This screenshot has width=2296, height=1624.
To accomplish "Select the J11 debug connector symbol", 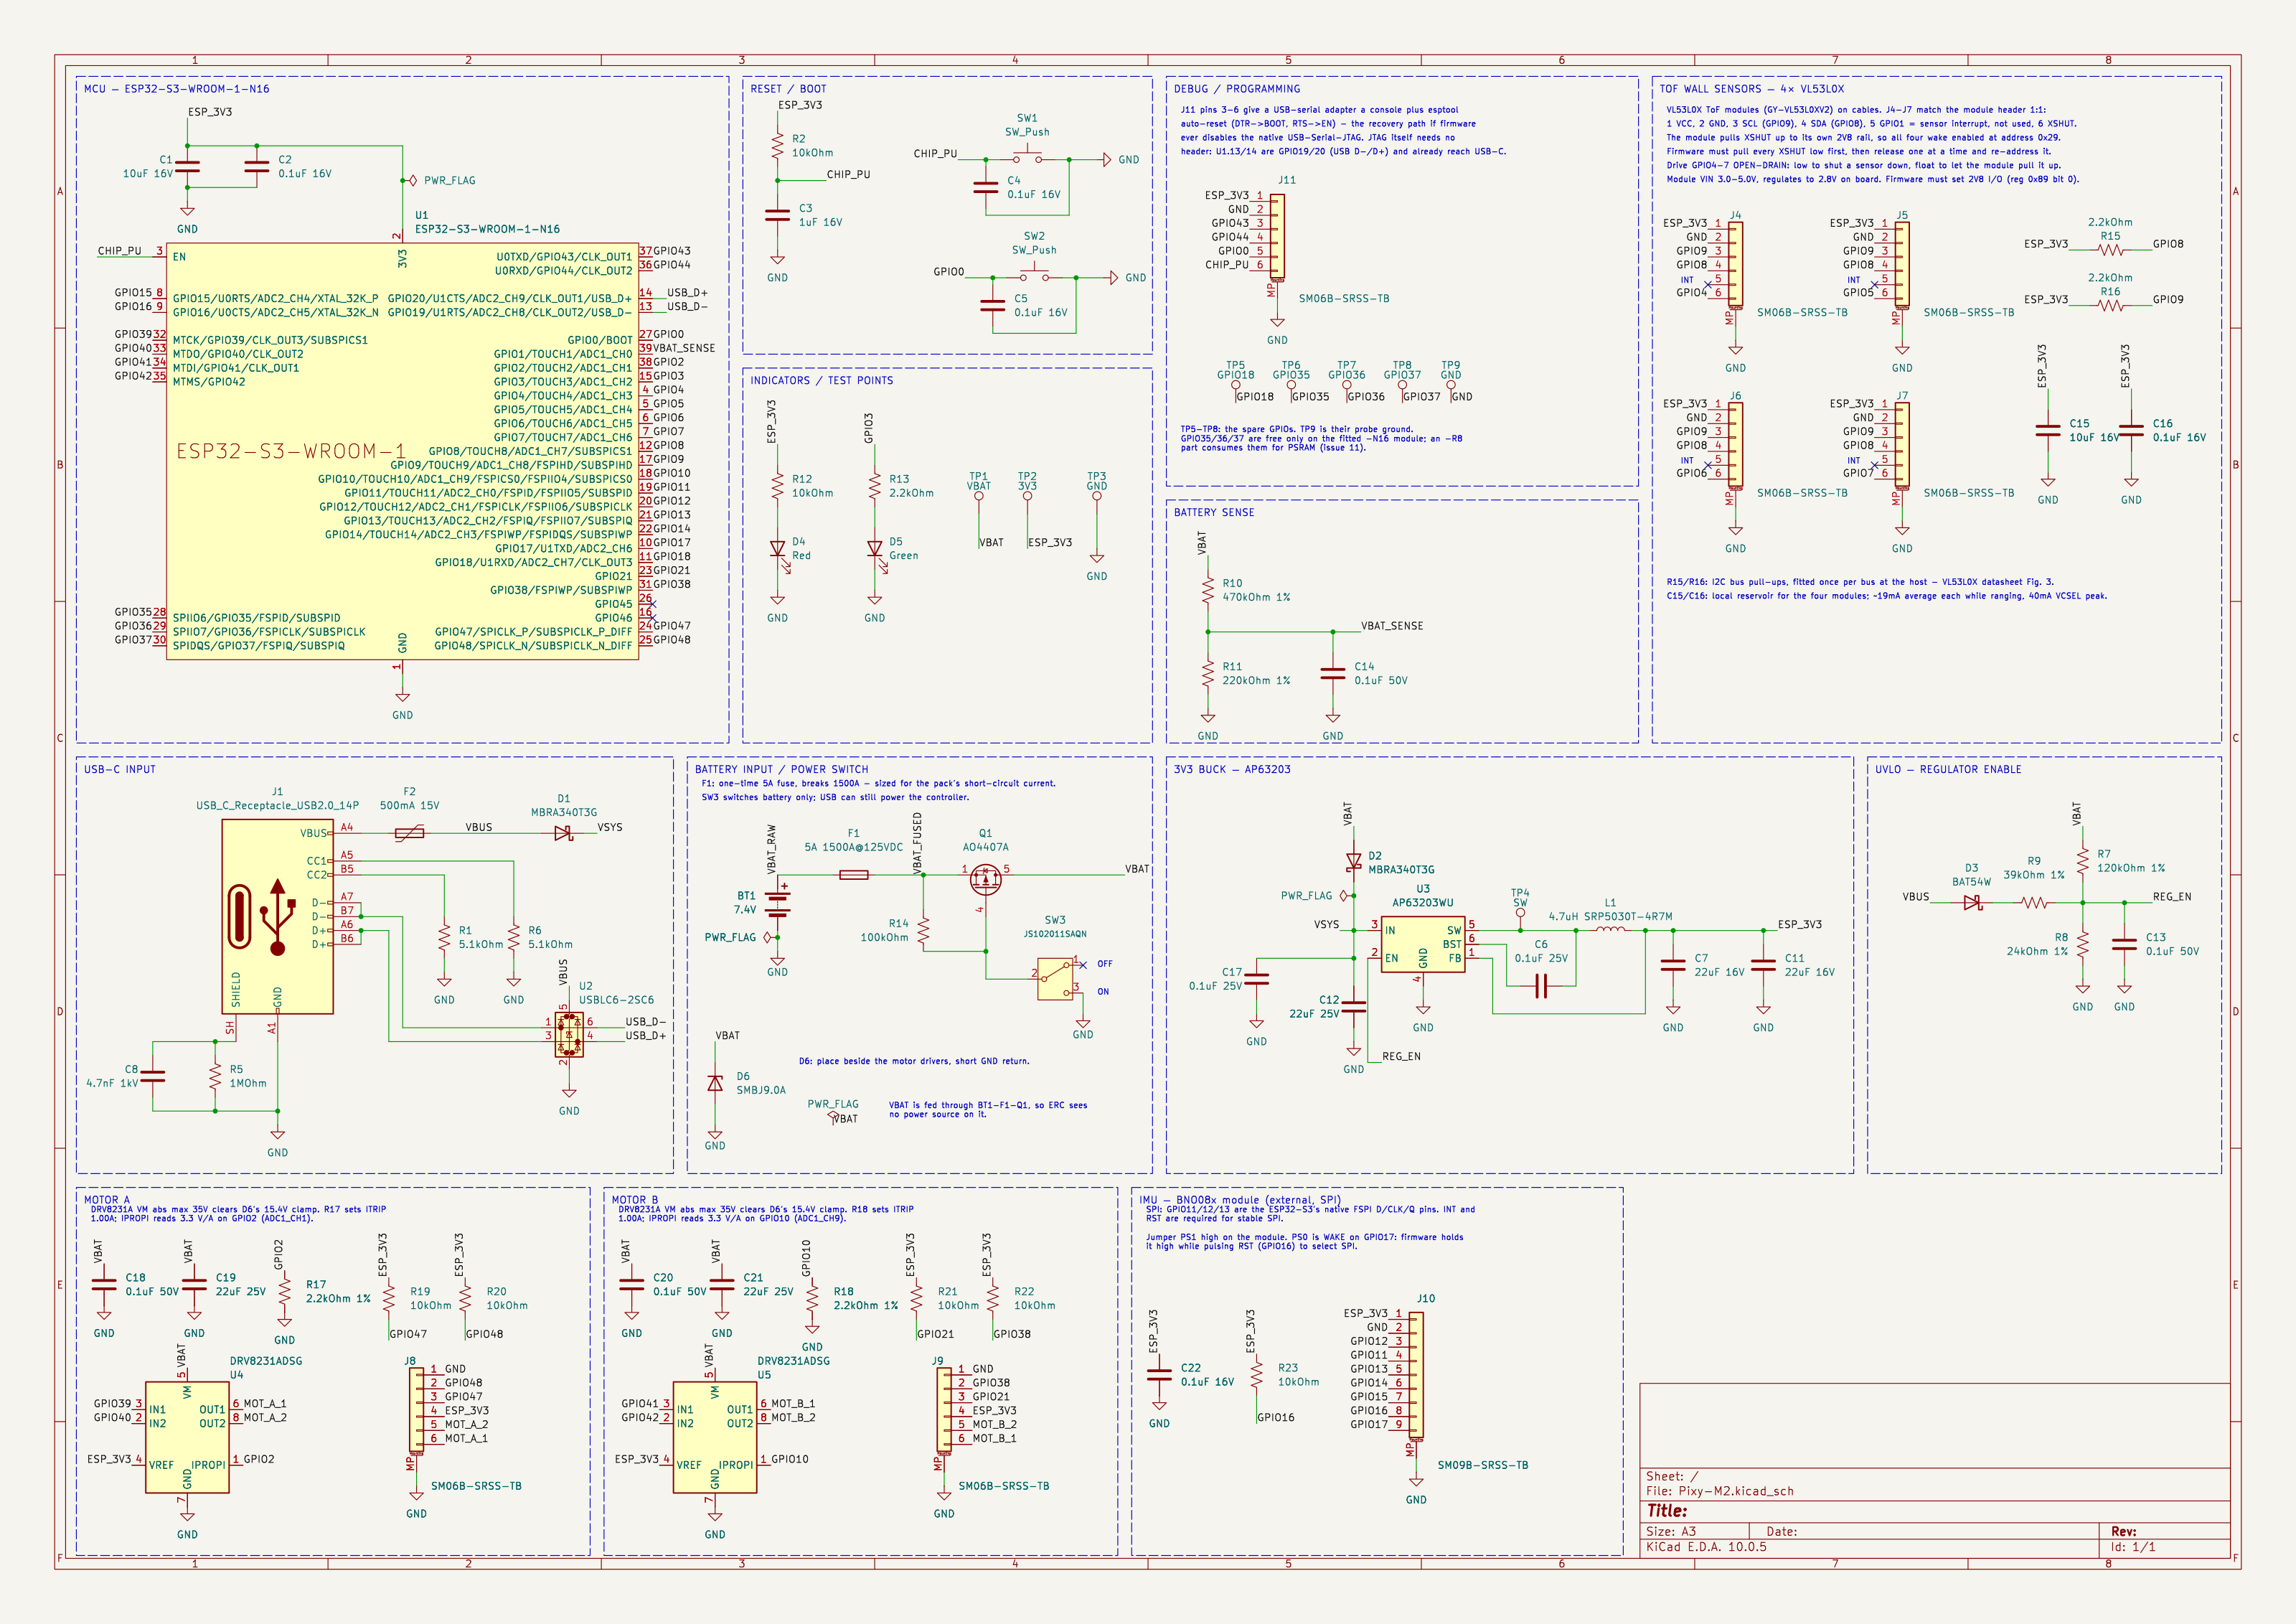I will tap(1277, 236).
